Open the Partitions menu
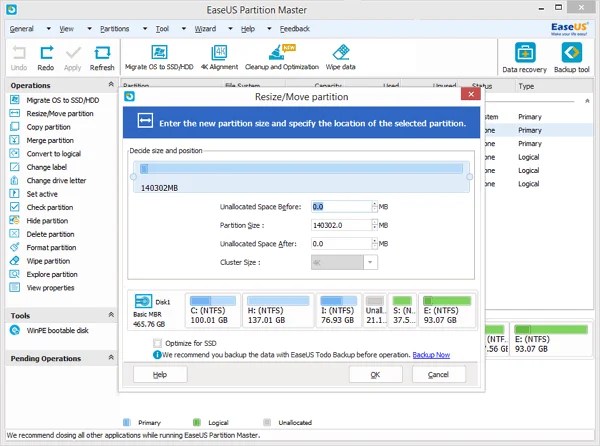Image resolution: width=600 pixels, height=446 pixels. (x=114, y=29)
